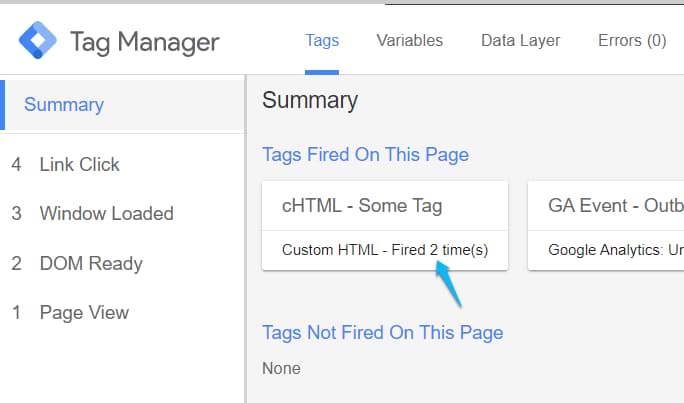
Task: Click the Tags Not Fired On This Page heading
Action: [382, 333]
